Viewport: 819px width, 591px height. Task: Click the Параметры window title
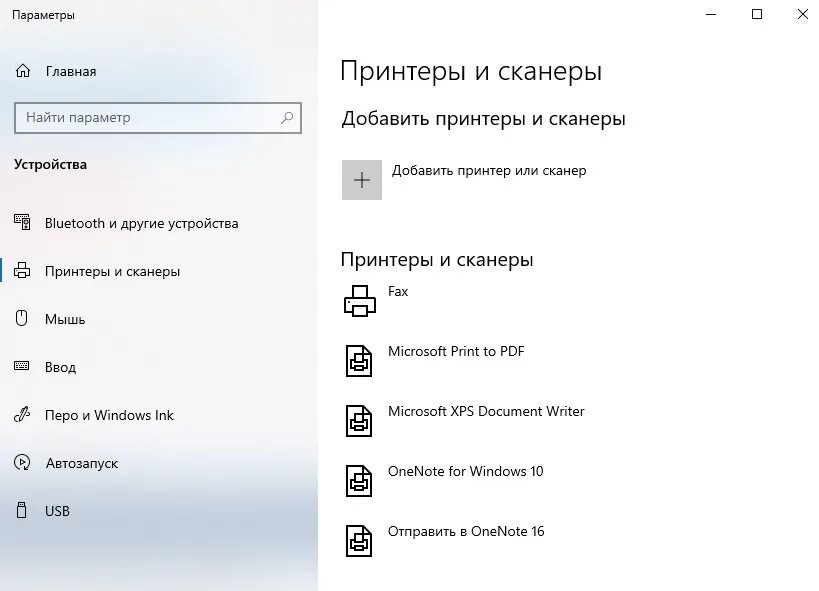pos(43,15)
